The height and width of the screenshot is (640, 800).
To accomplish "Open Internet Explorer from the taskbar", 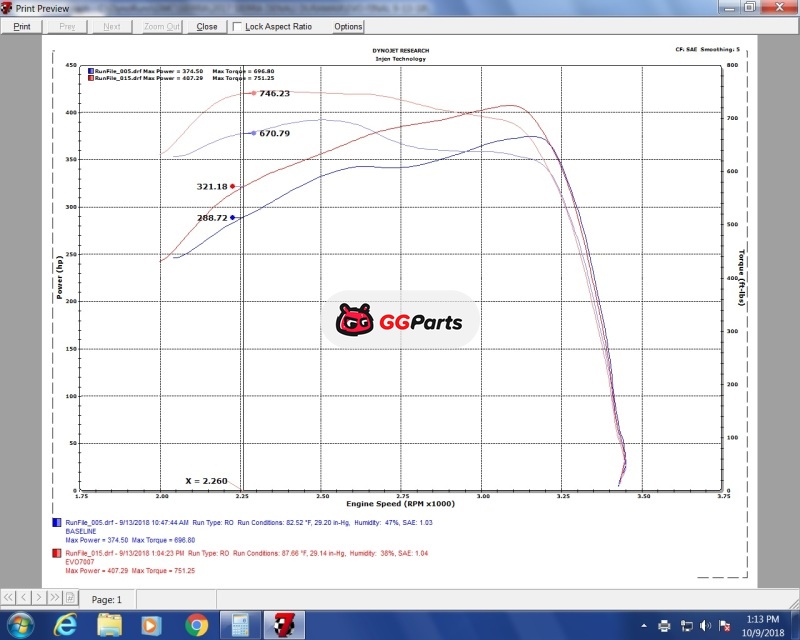I will [x=63, y=625].
